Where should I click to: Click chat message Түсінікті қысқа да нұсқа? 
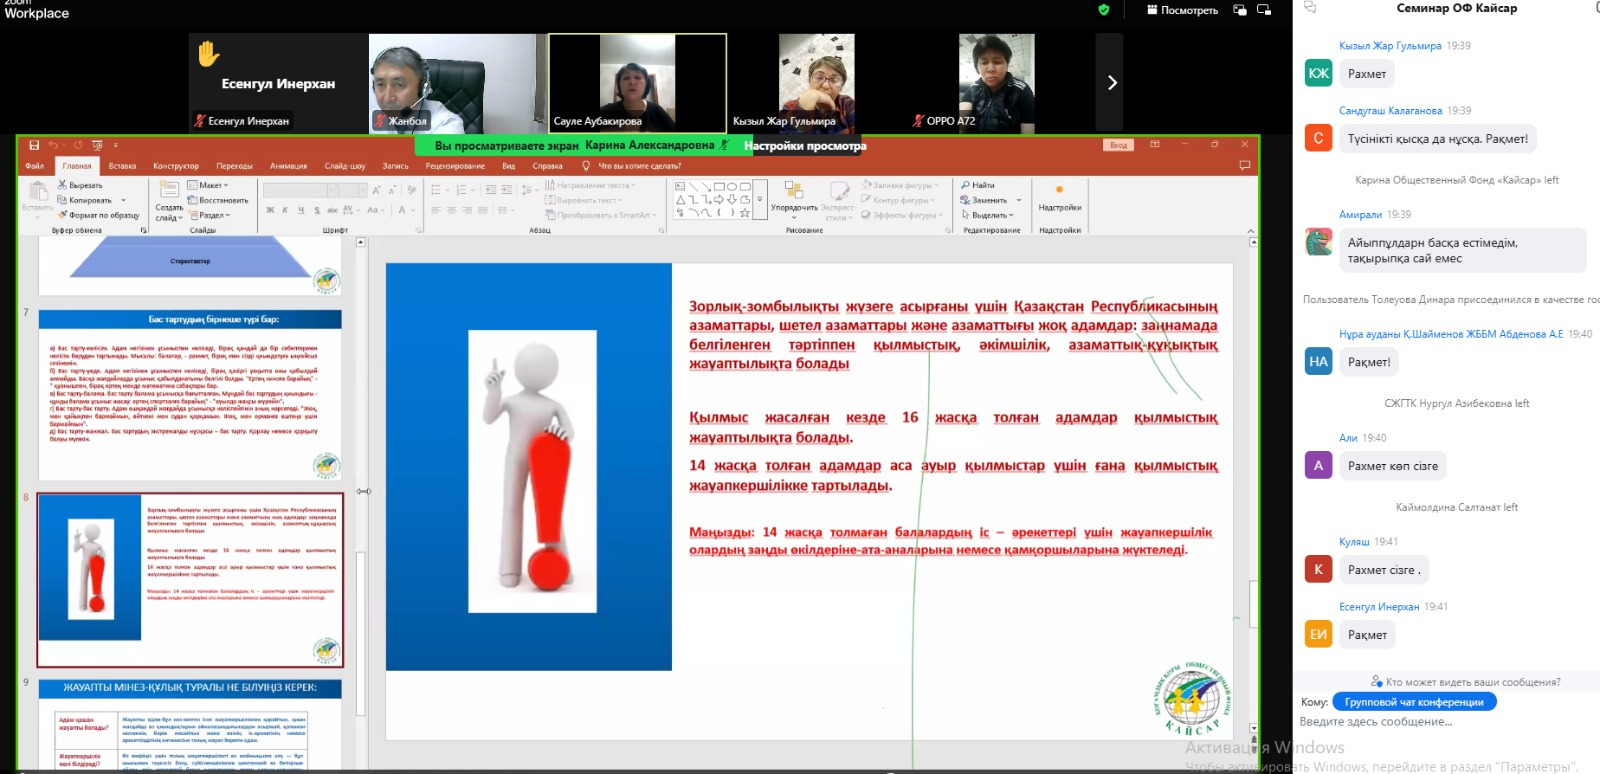(x=1437, y=139)
